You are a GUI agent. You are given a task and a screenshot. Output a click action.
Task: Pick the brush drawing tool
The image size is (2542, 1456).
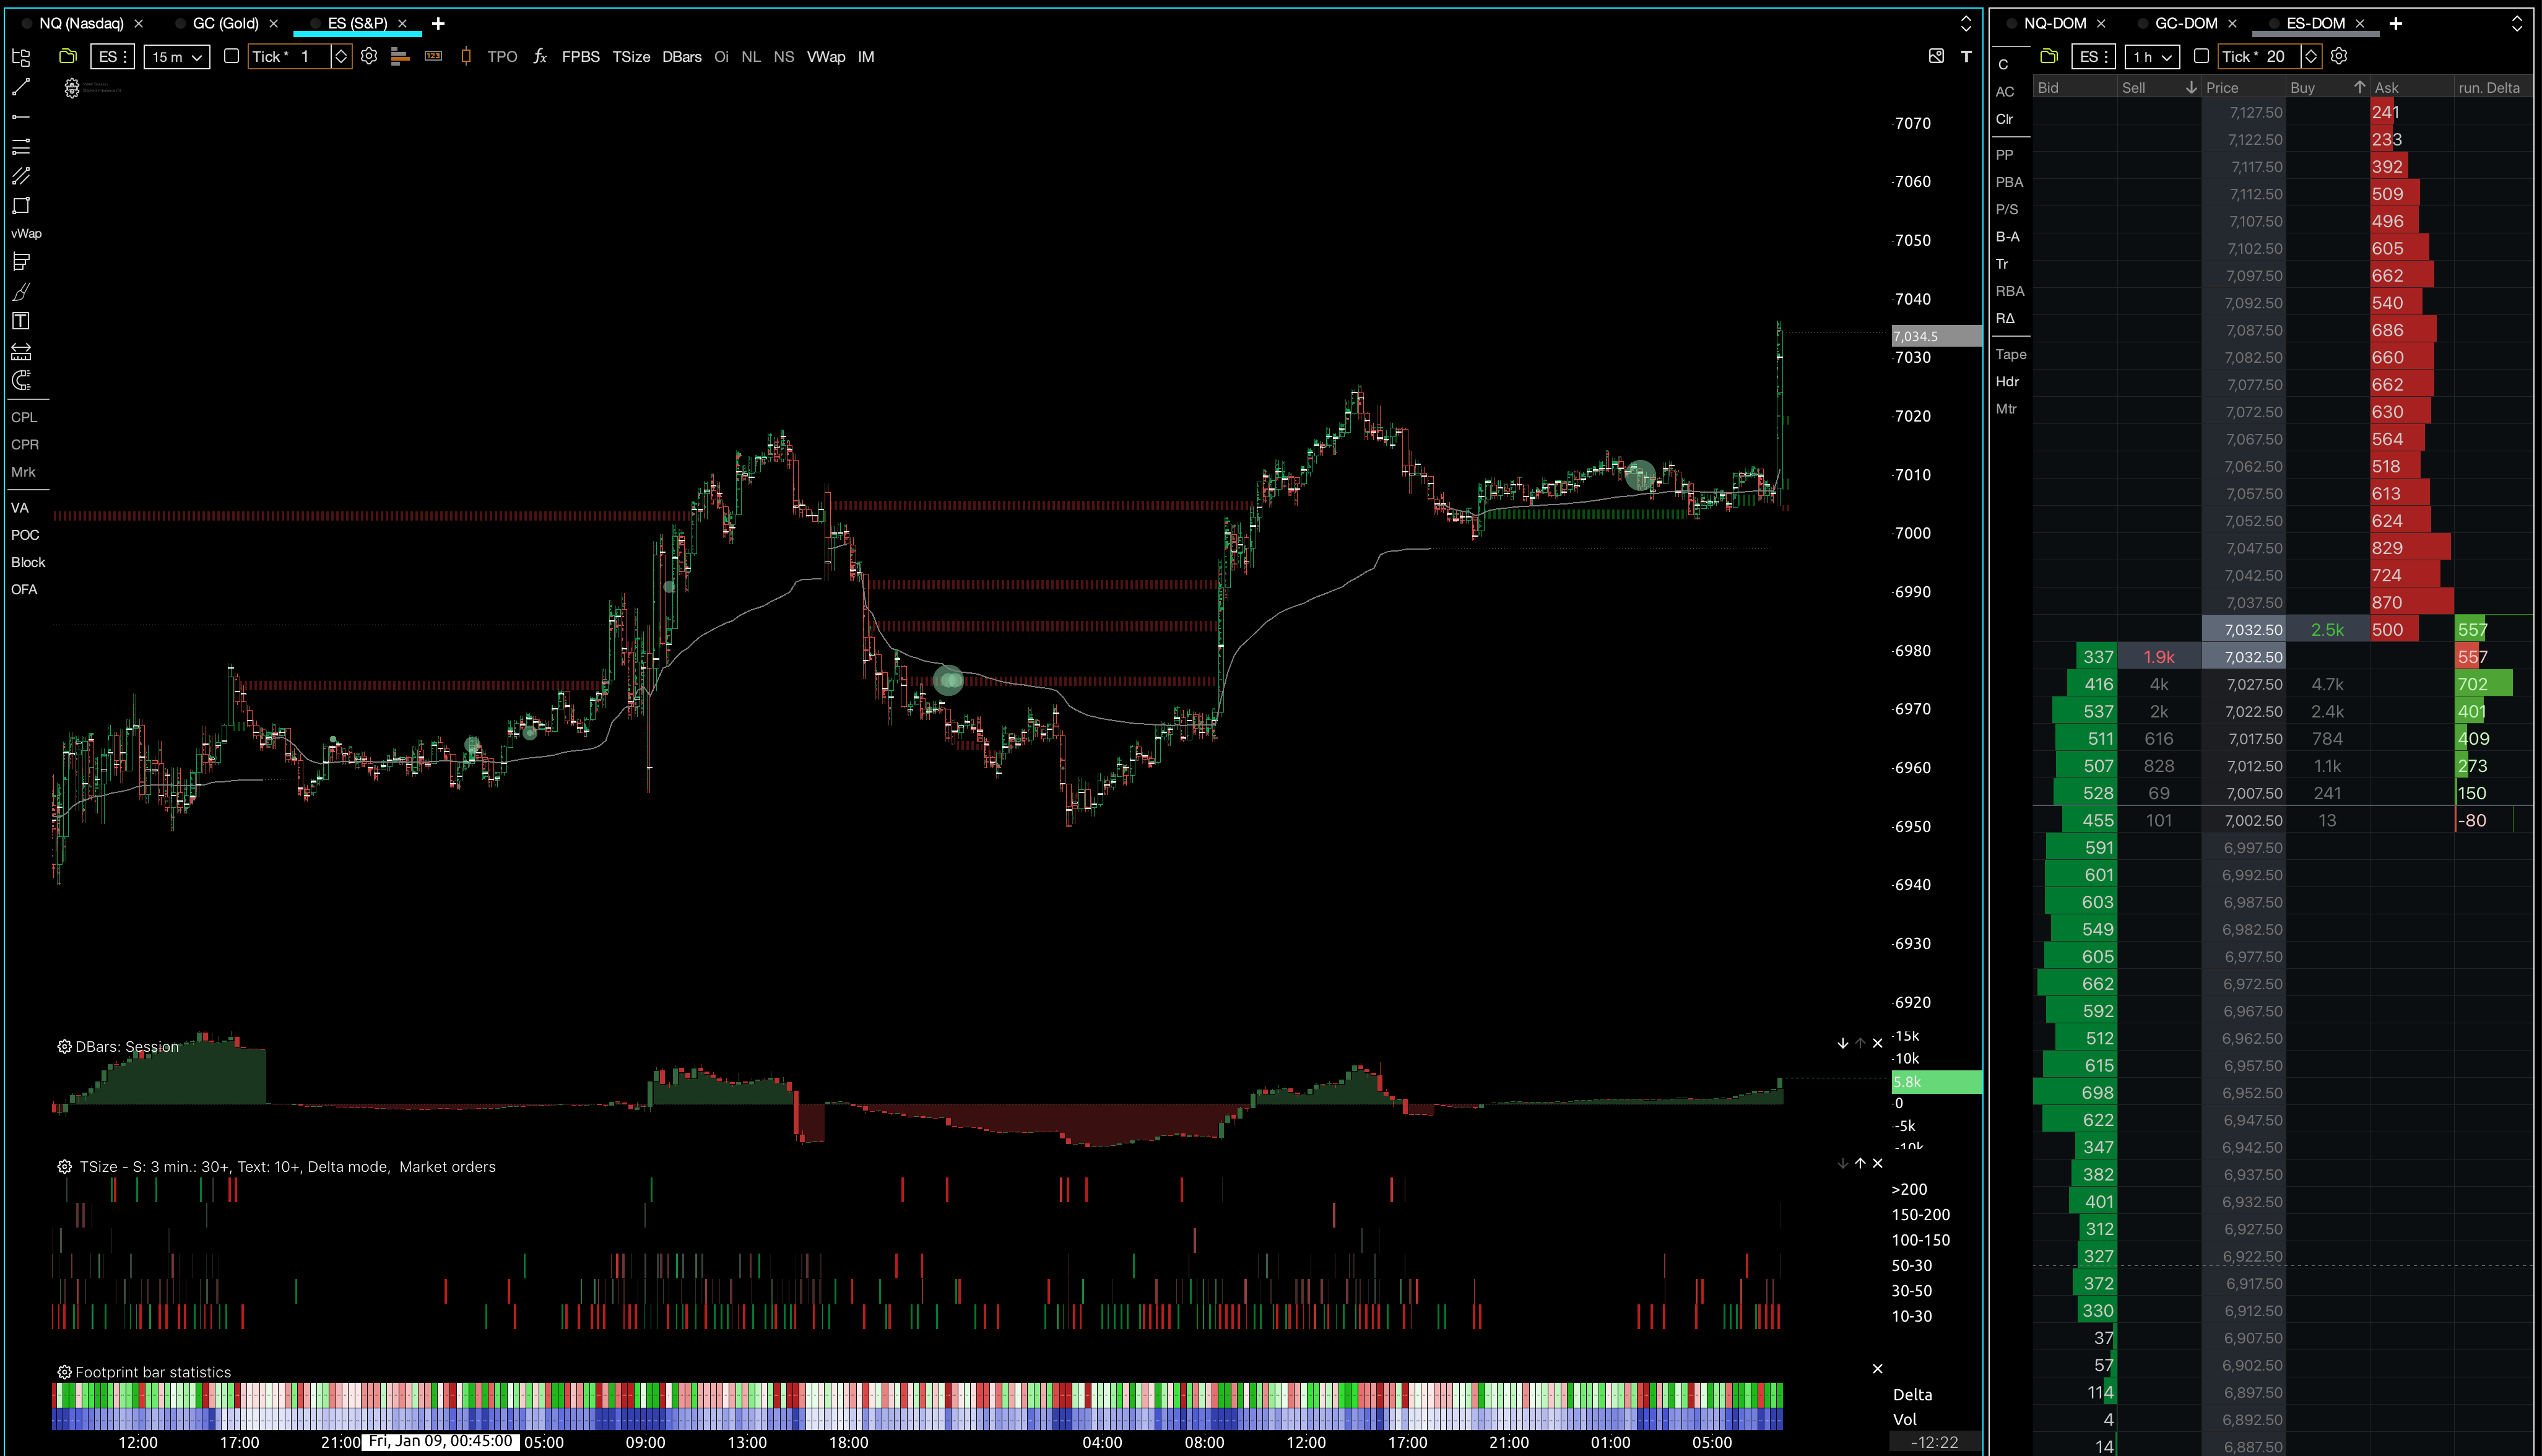click(x=21, y=292)
